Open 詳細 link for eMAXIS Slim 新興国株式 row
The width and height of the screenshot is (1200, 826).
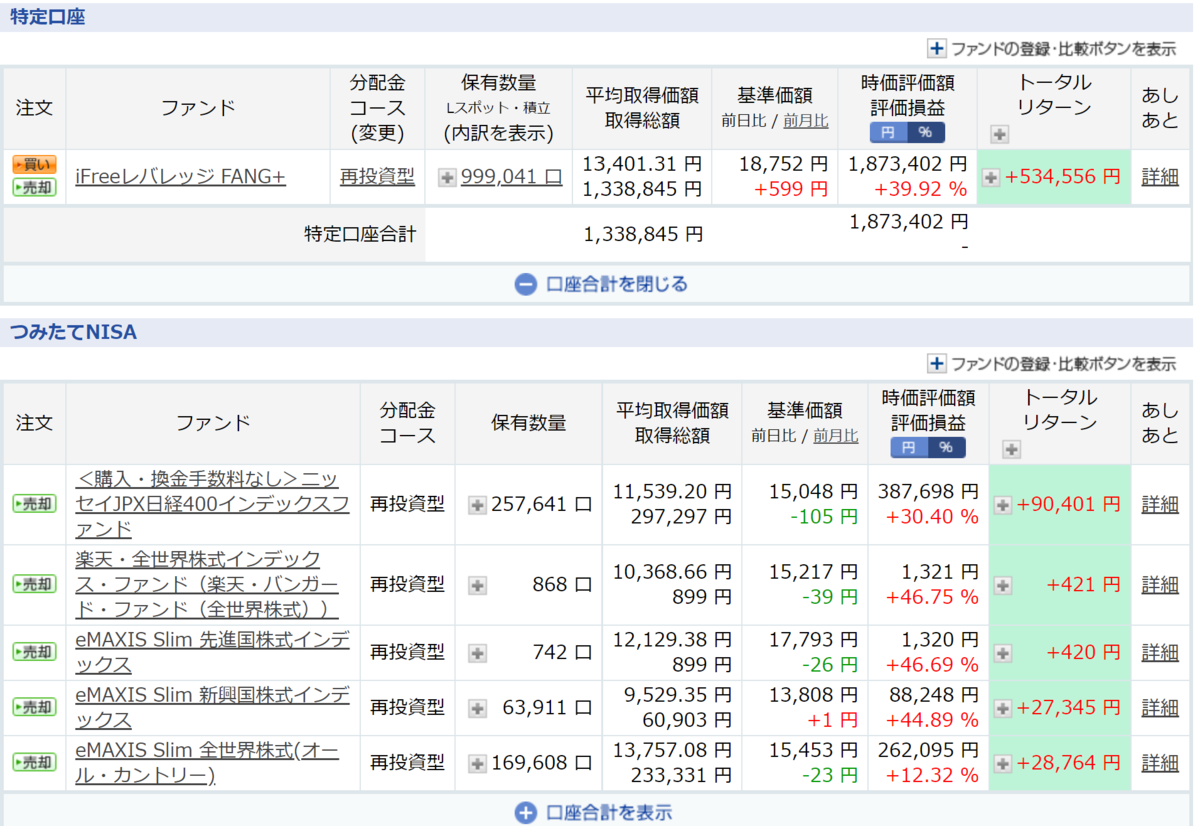(x=1161, y=707)
